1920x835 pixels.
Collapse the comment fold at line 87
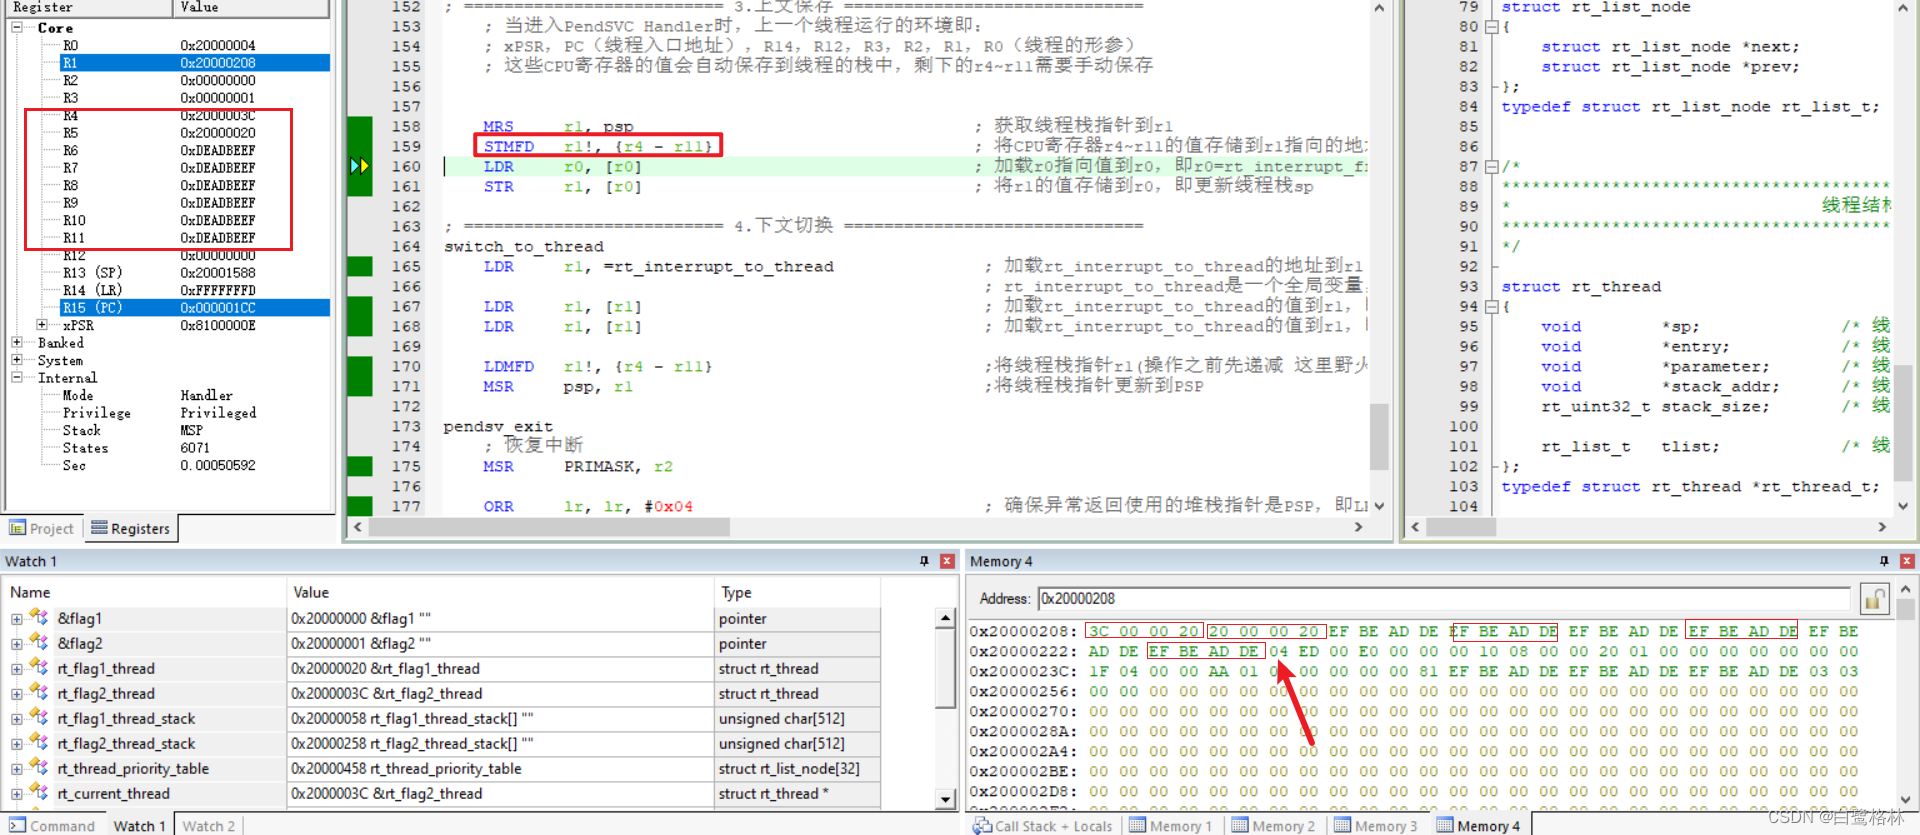coord(1491,167)
